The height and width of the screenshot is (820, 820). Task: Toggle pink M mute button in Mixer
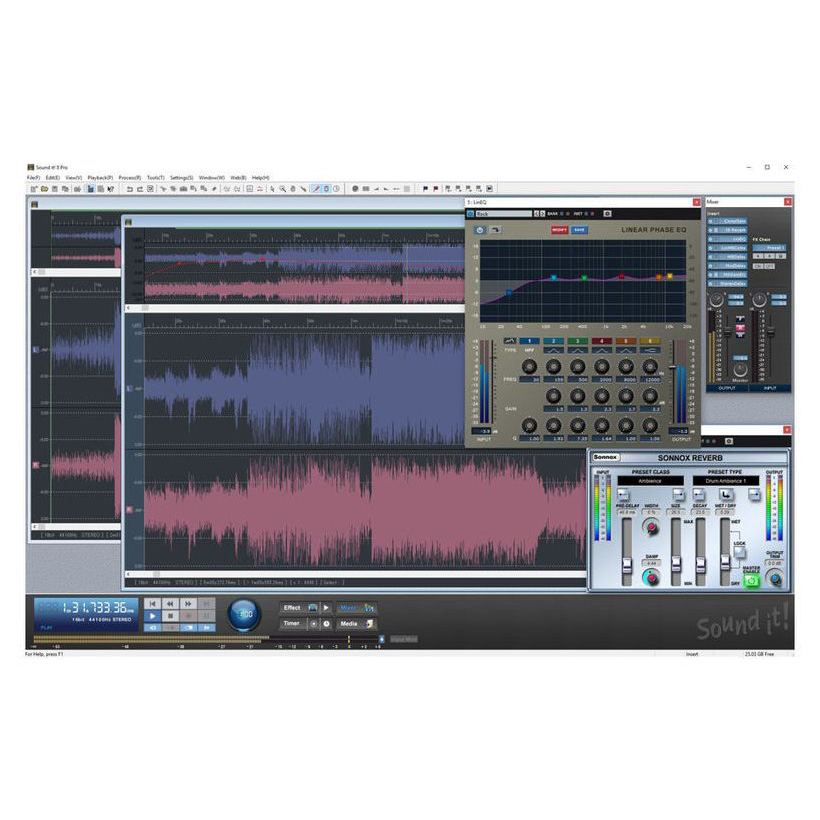tap(740, 327)
